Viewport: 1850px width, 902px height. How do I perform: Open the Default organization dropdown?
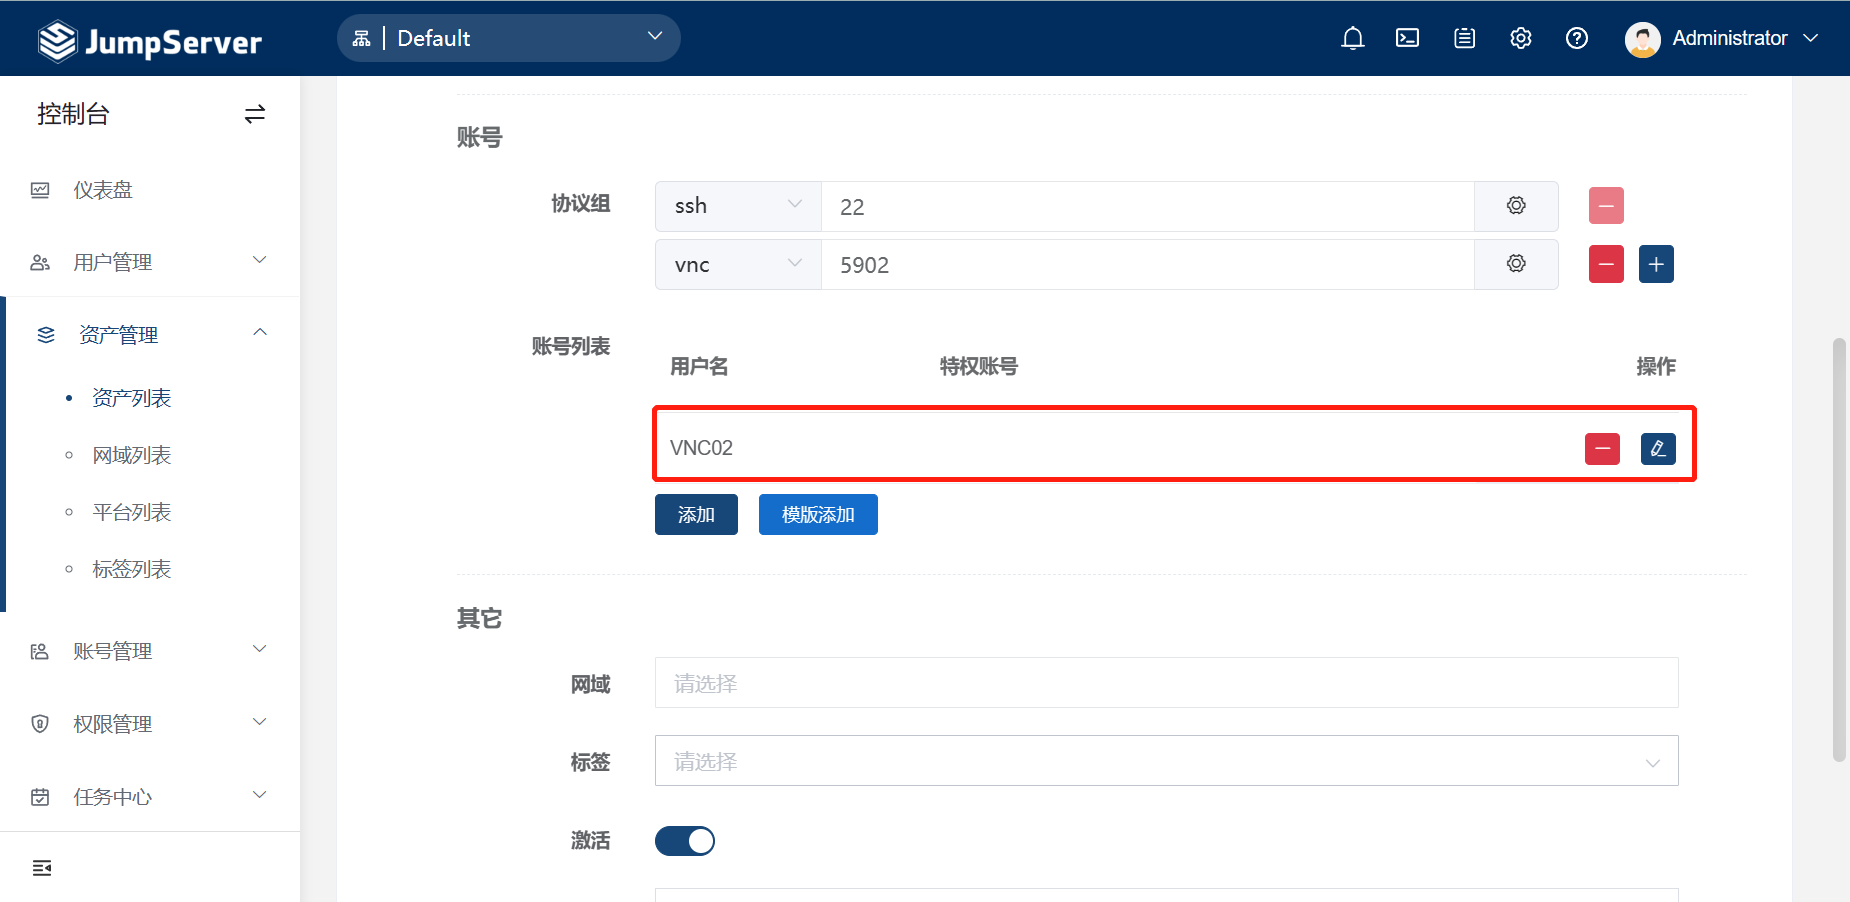(509, 38)
